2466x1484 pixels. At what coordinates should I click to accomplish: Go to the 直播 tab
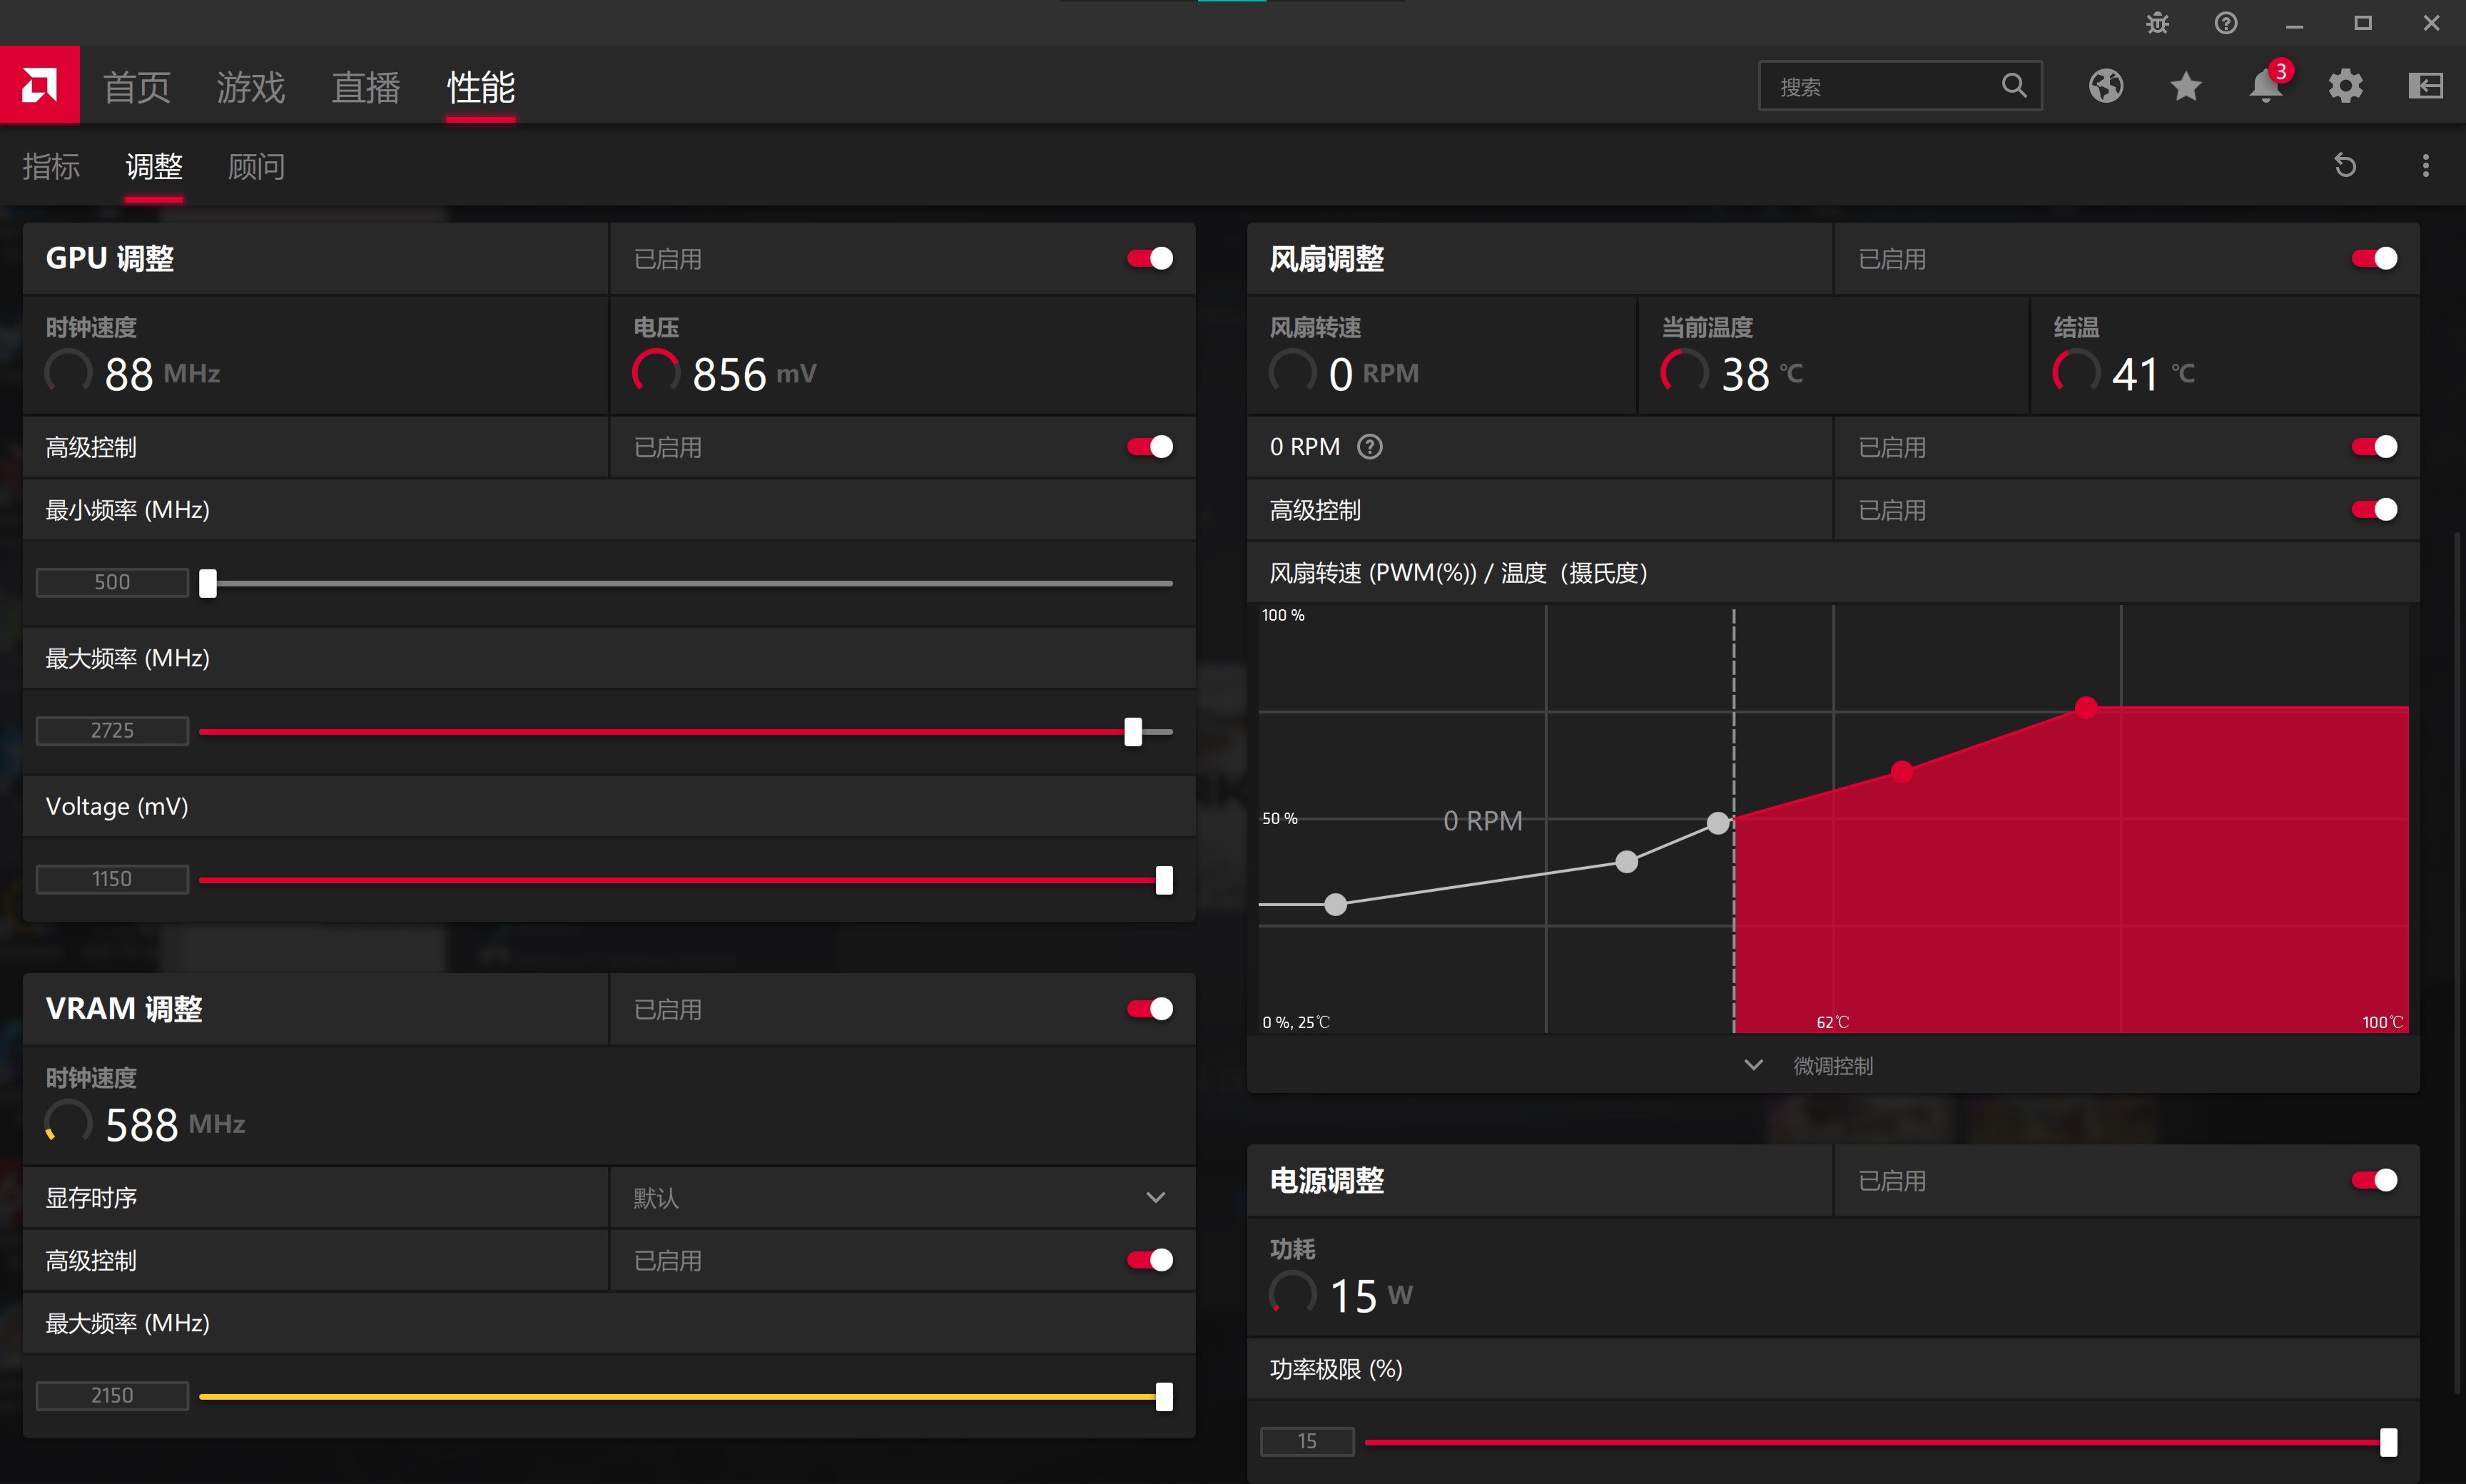(x=366, y=88)
